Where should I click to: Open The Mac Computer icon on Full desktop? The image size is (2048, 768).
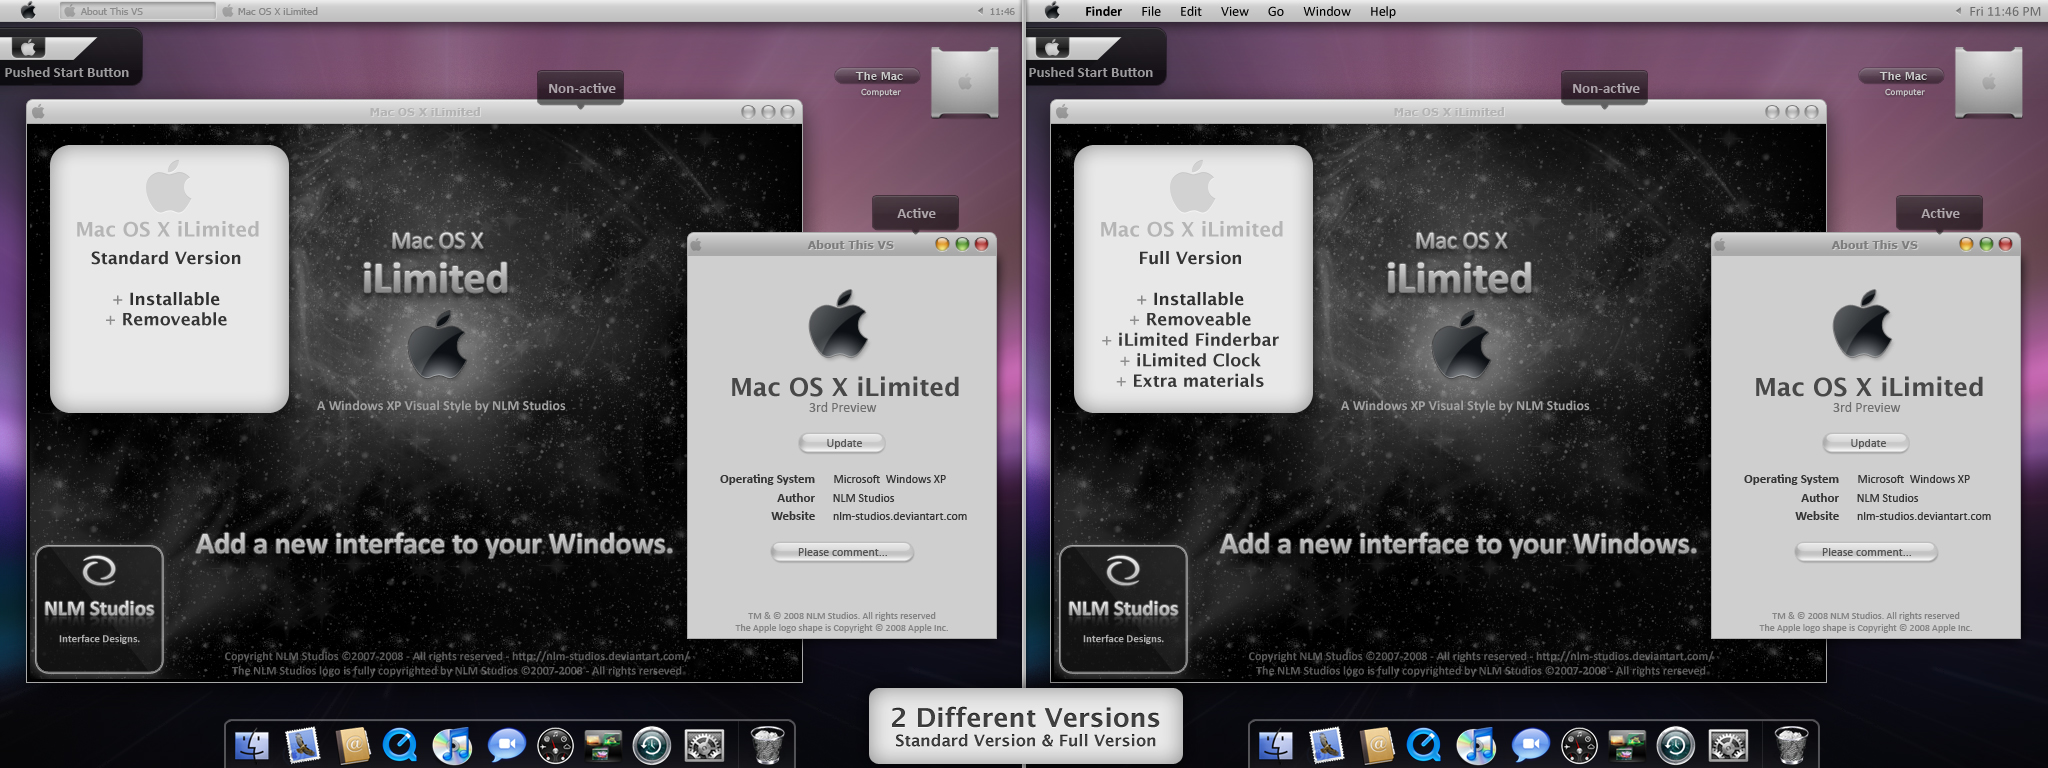[x=1989, y=82]
